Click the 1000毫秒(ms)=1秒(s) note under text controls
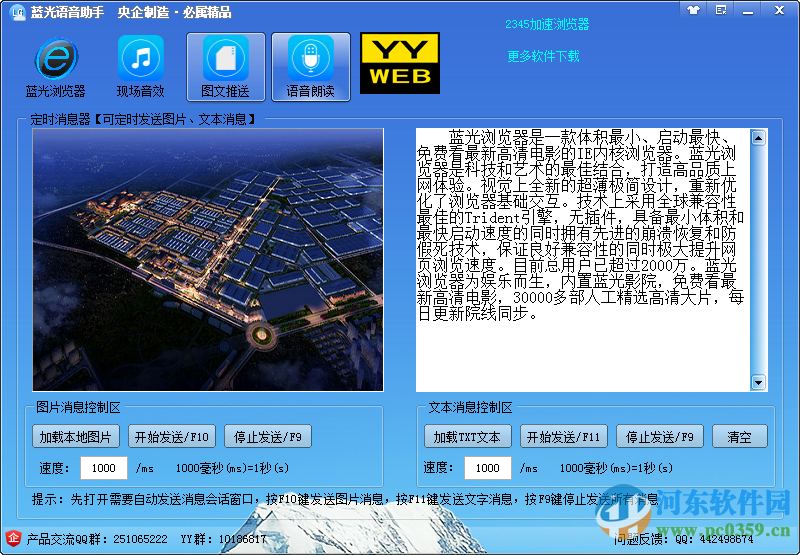The height and width of the screenshot is (555, 800). (616, 468)
